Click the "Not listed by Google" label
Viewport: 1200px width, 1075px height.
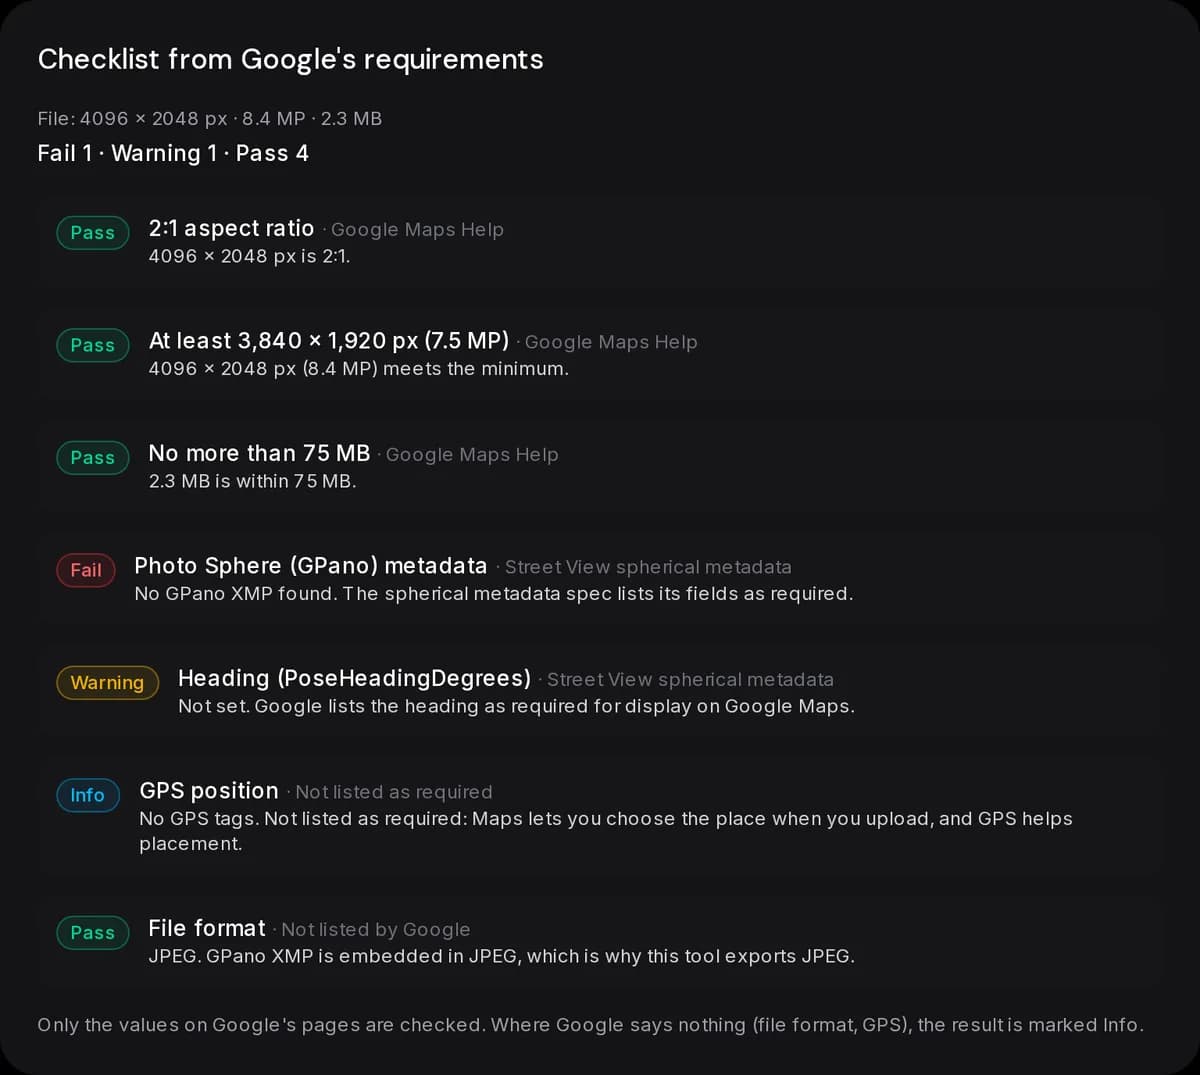[x=376, y=930]
